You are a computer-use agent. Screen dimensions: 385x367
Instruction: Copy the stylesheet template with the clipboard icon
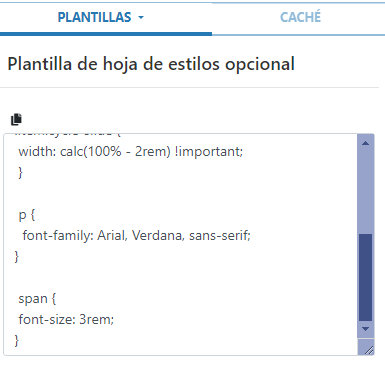(x=16, y=119)
